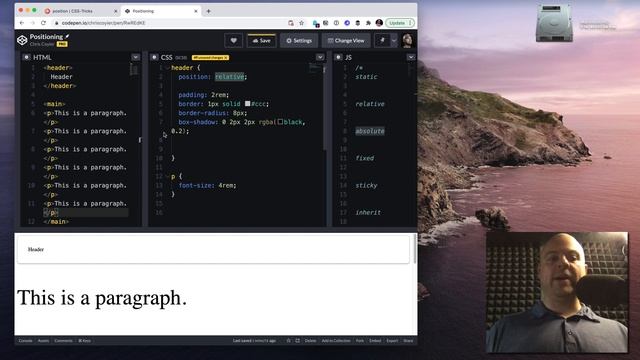Viewport: 640px width, 360px height.
Task: Open the hard drive icon on desktop
Action: pyautogui.click(x=554, y=23)
